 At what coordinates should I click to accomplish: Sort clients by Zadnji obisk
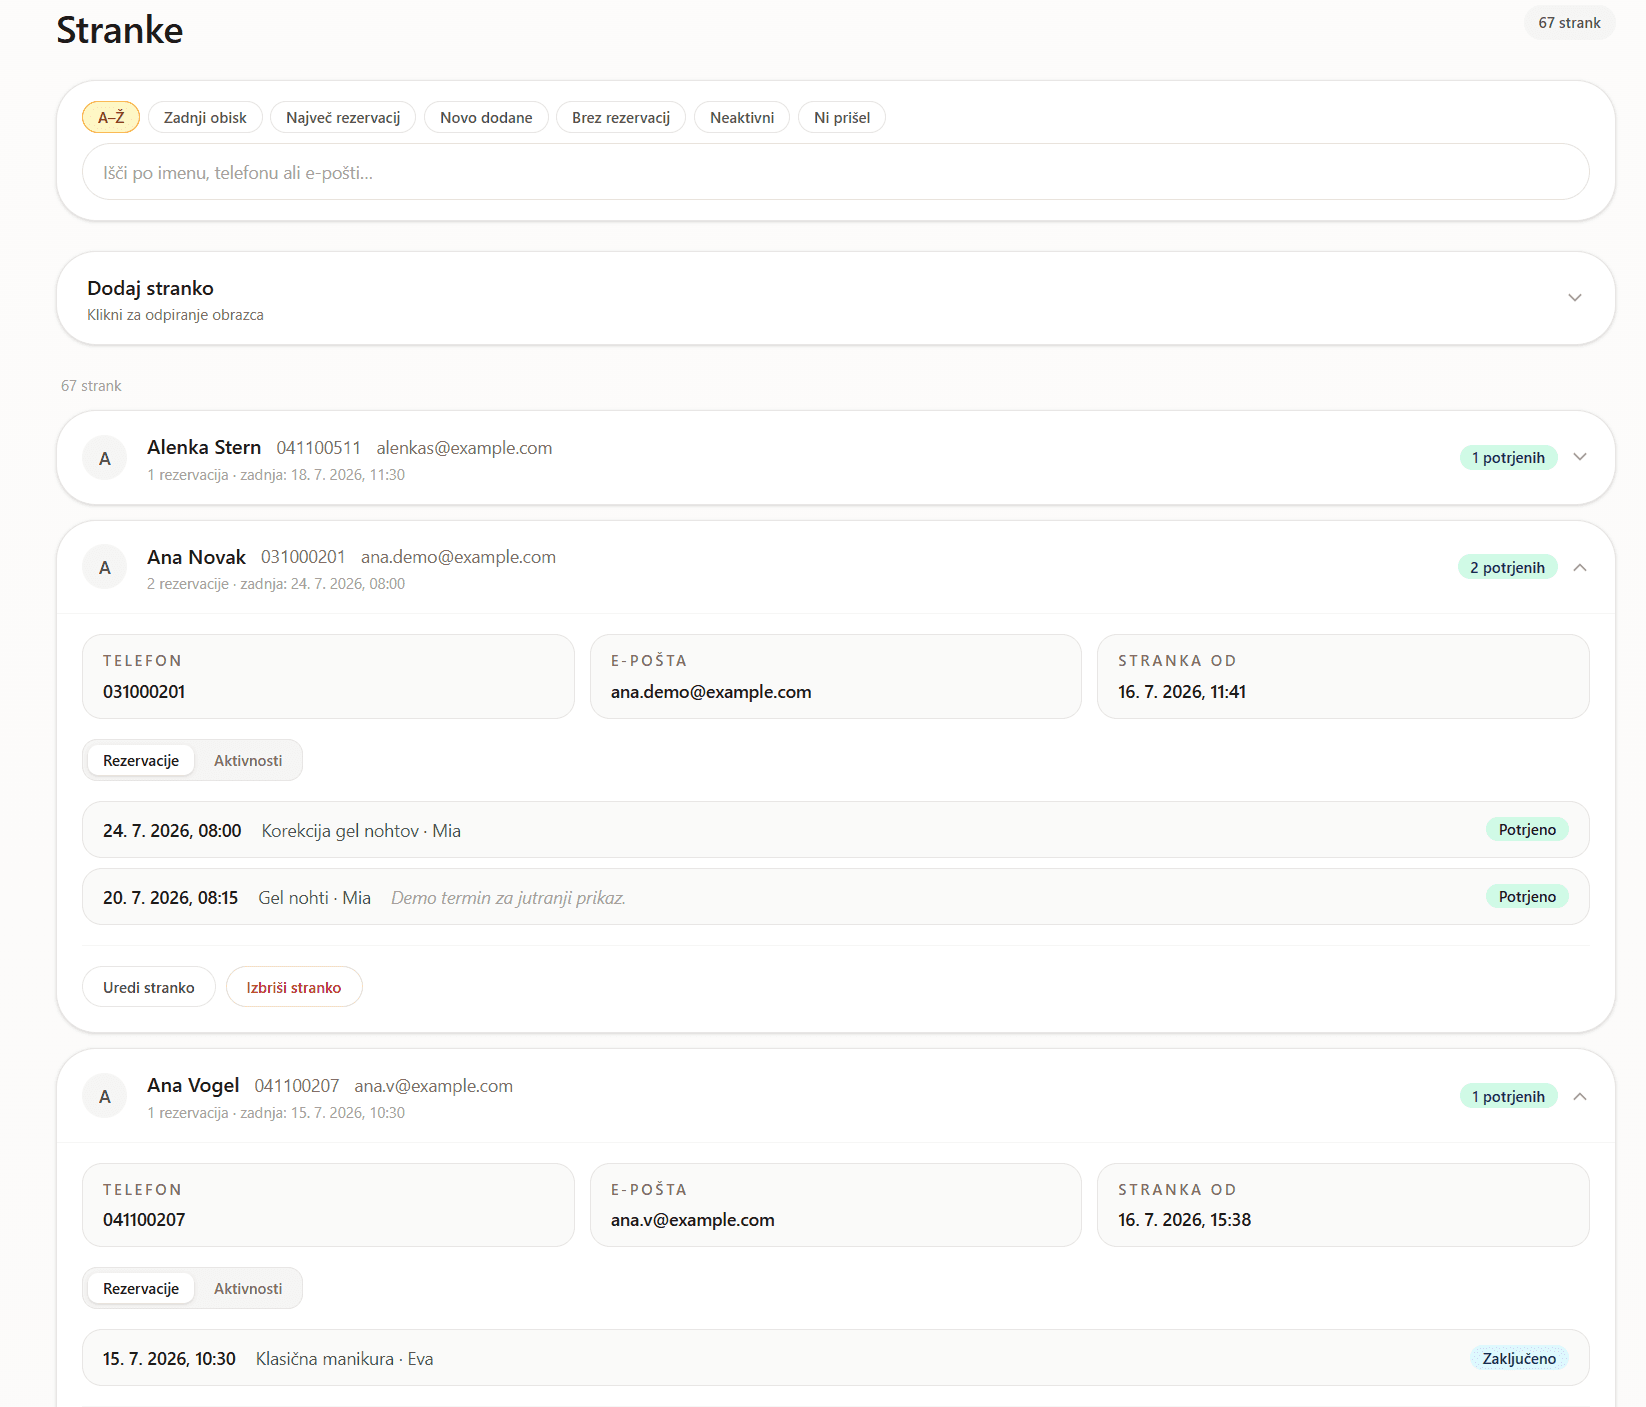[205, 117]
